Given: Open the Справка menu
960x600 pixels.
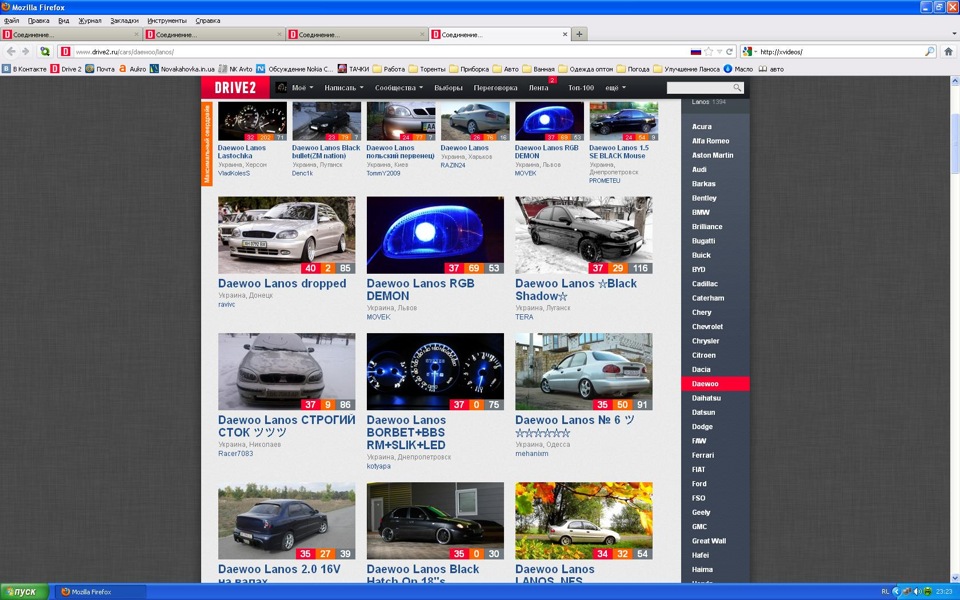Looking at the screenshot, I should (x=208, y=20).
